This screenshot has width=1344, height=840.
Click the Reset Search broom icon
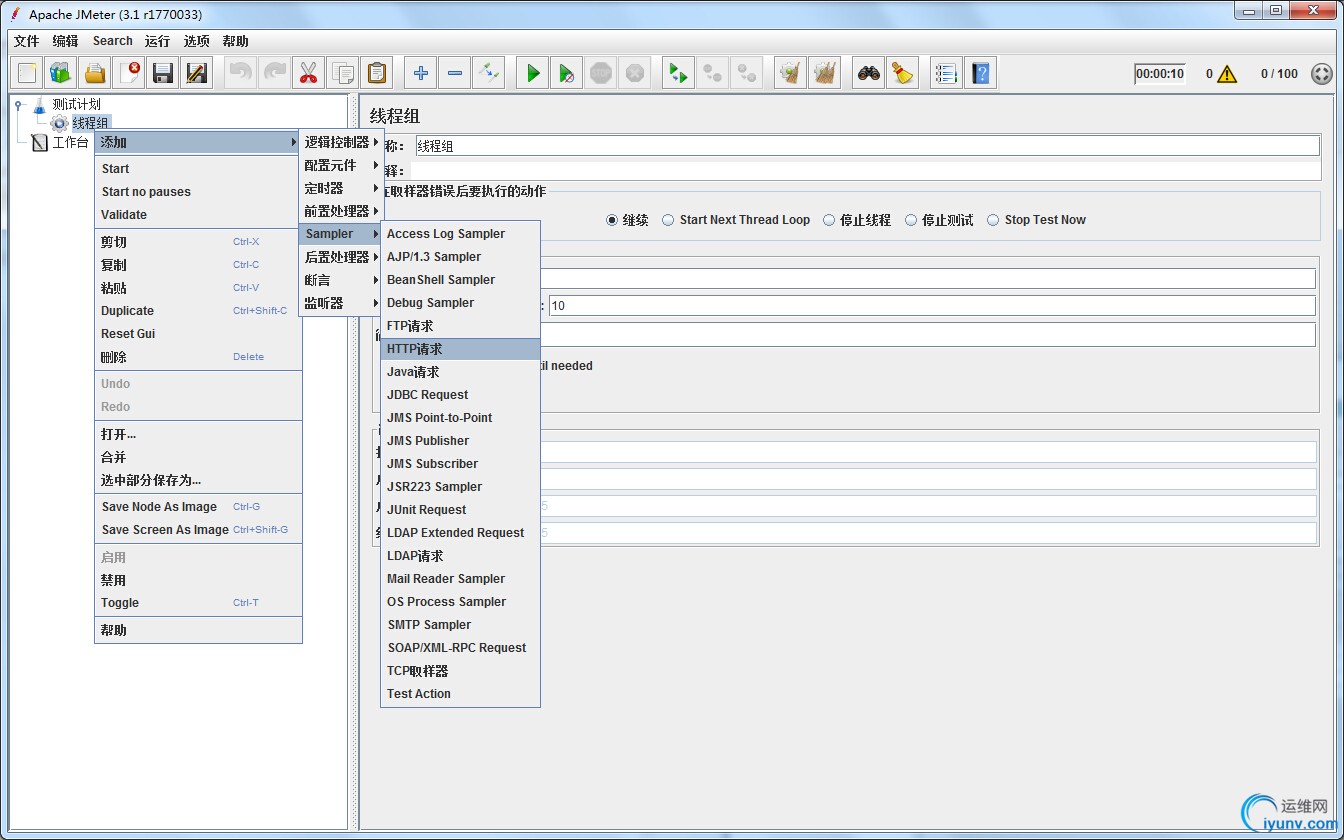tap(903, 73)
